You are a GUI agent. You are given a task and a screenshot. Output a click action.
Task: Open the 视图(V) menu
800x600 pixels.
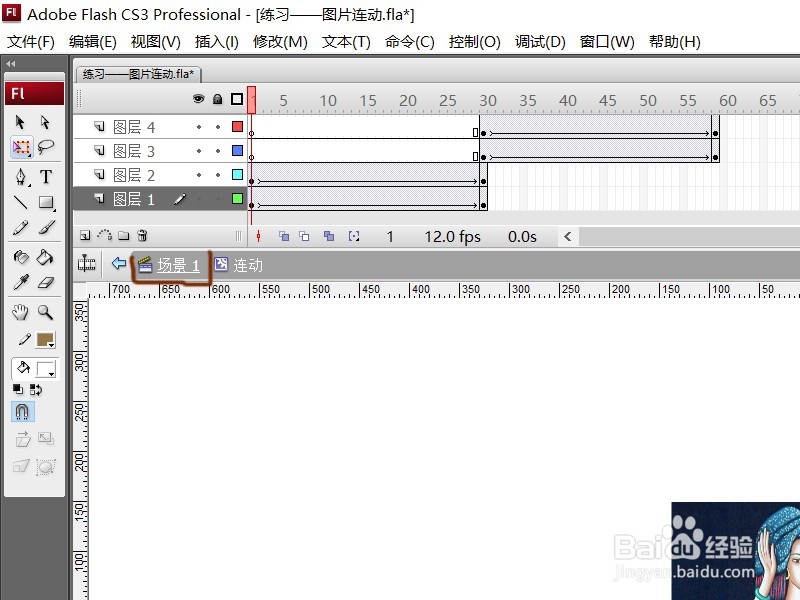[156, 42]
